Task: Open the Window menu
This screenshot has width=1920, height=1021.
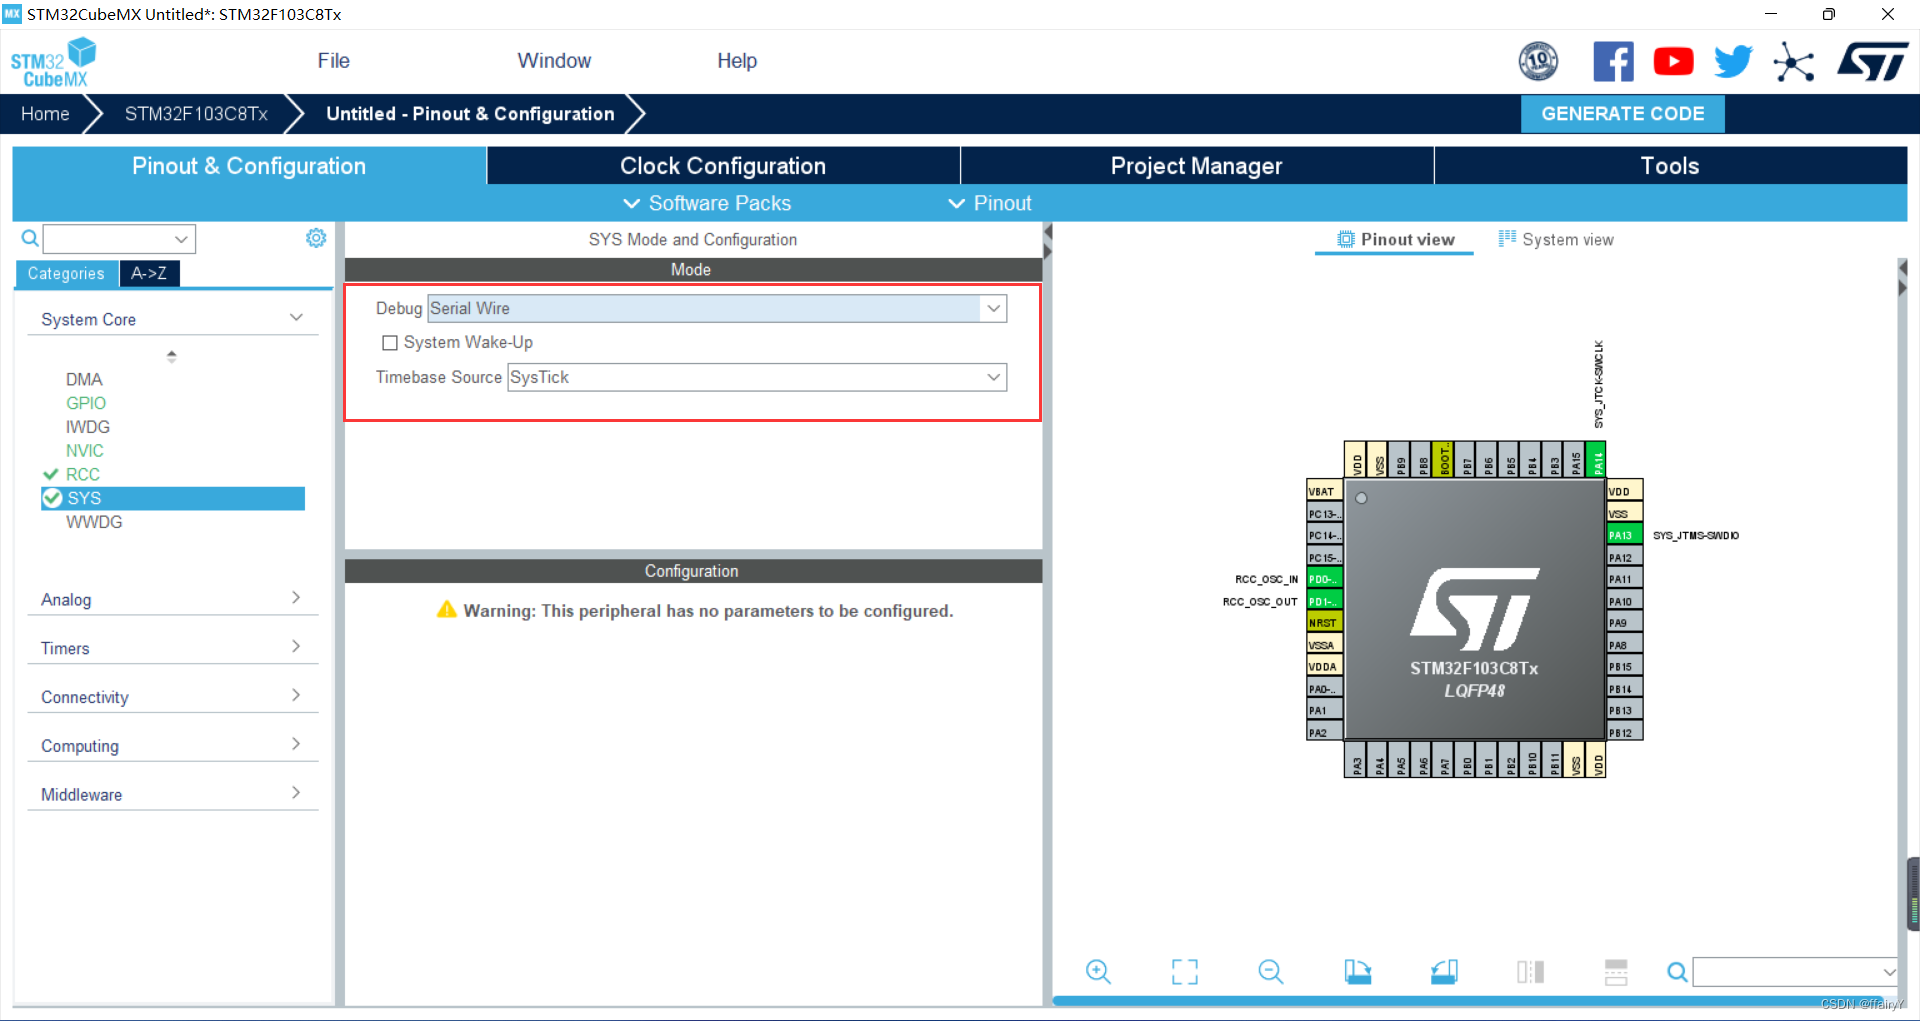Action: (x=554, y=61)
